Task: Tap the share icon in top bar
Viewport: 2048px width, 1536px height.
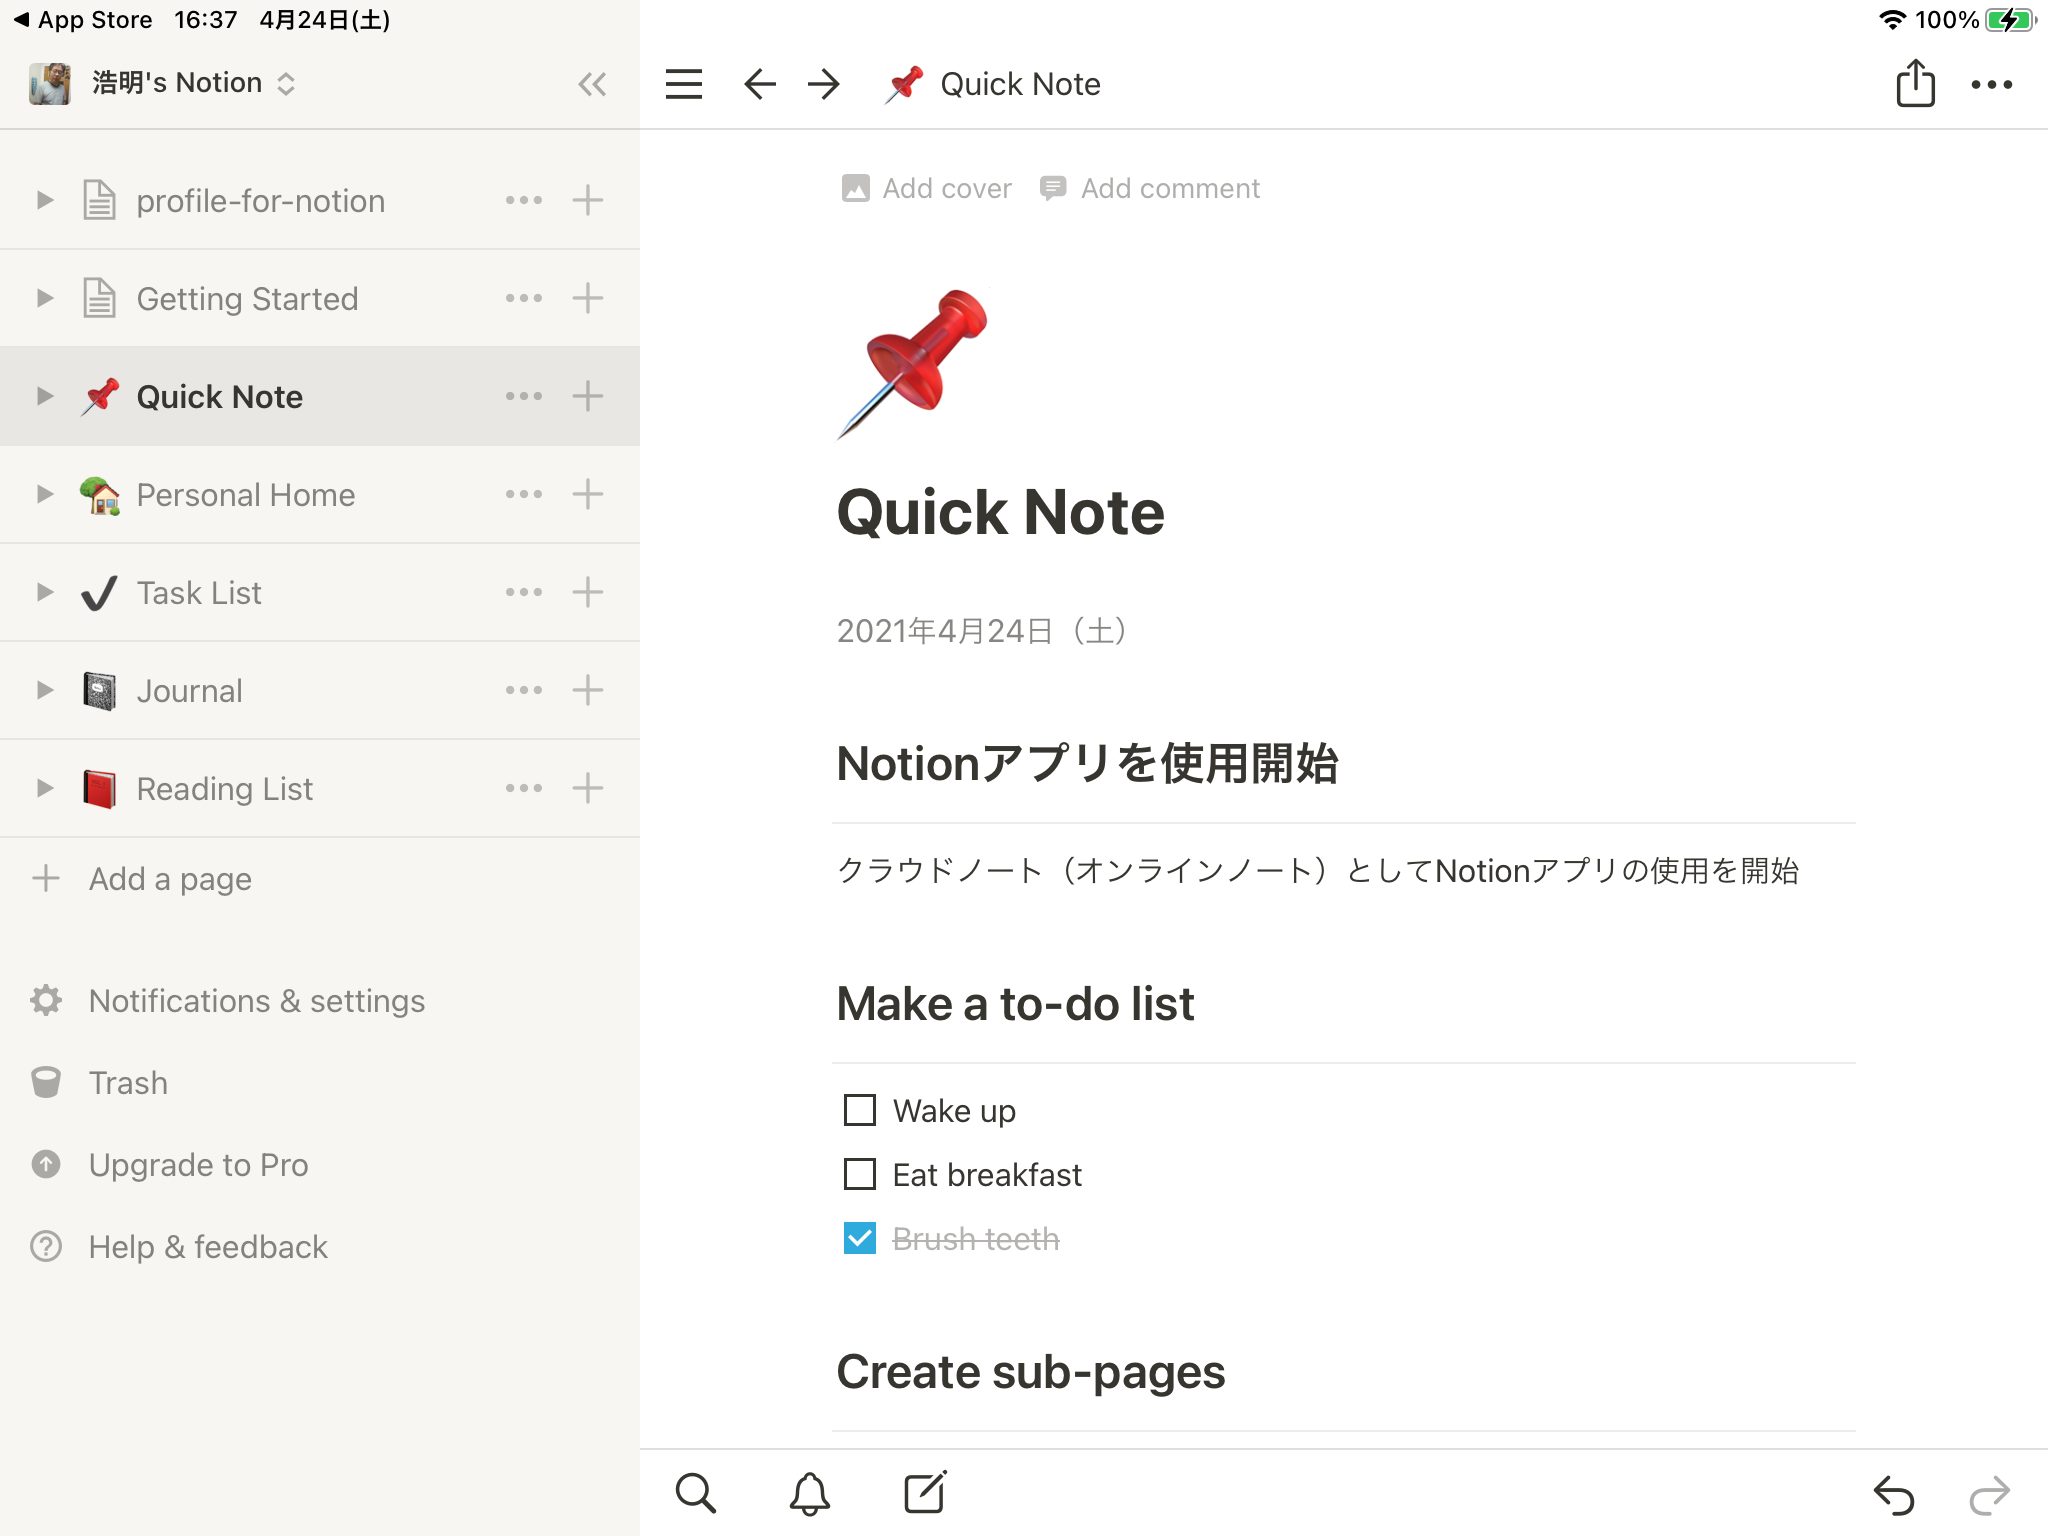Action: click(x=1915, y=82)
